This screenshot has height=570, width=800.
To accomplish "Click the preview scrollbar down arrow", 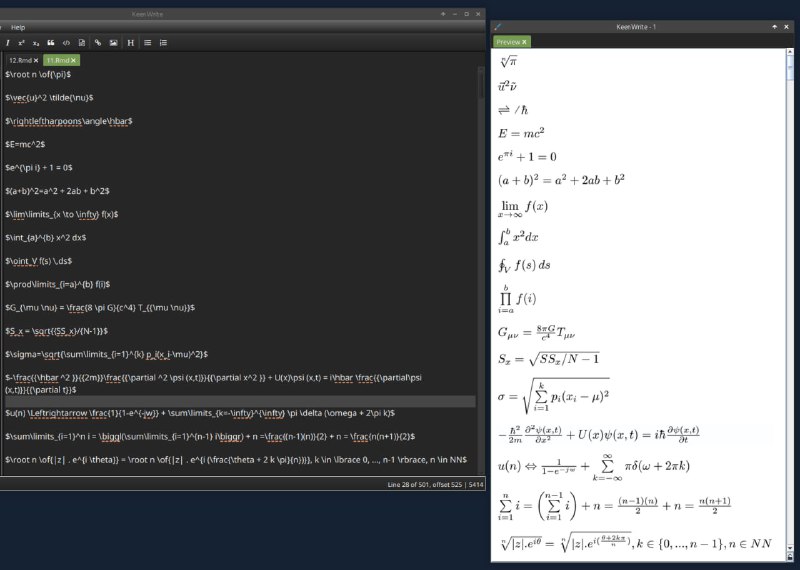I will 790,549.
